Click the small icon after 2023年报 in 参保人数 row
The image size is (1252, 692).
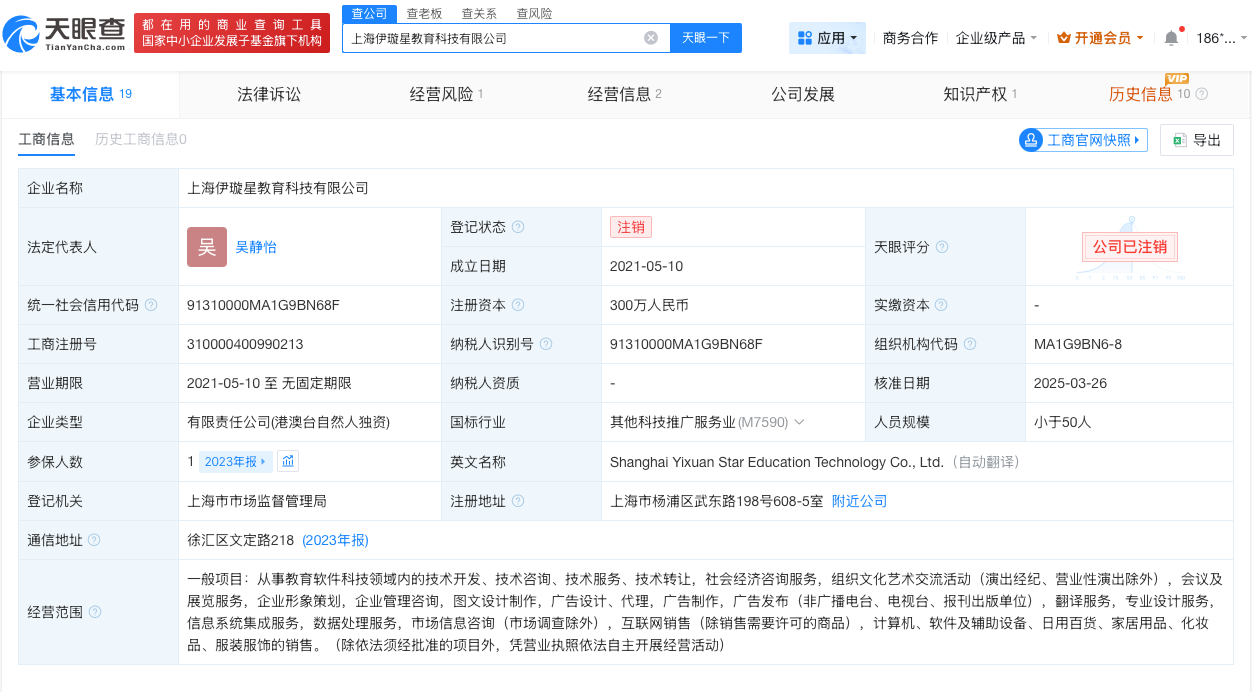point(290,461)
